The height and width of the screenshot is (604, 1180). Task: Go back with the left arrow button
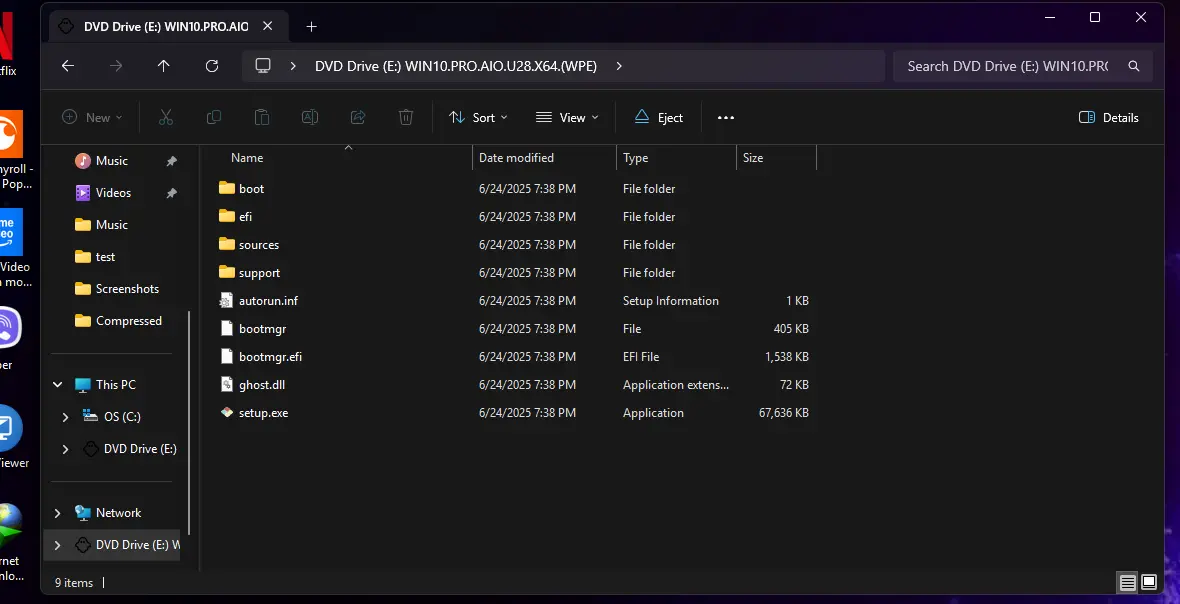point(68,66)
